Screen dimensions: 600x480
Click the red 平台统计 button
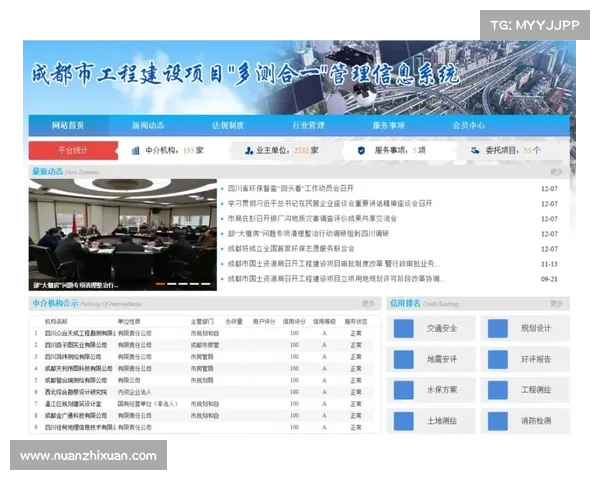tap(73, 150)
